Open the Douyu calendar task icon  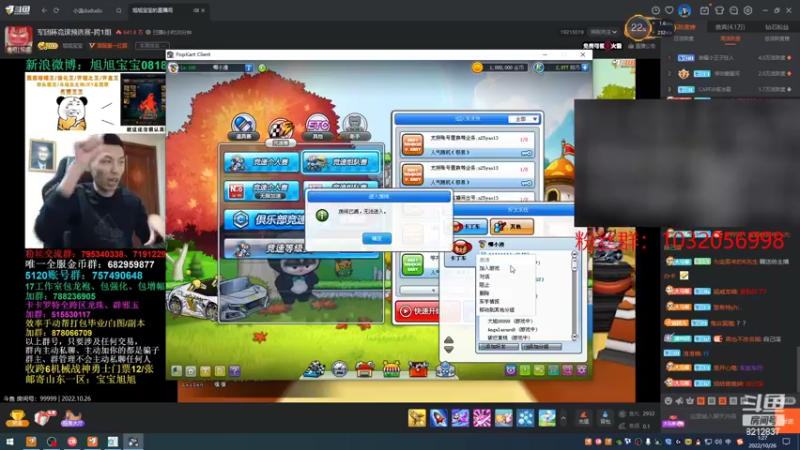click(705, 10)
